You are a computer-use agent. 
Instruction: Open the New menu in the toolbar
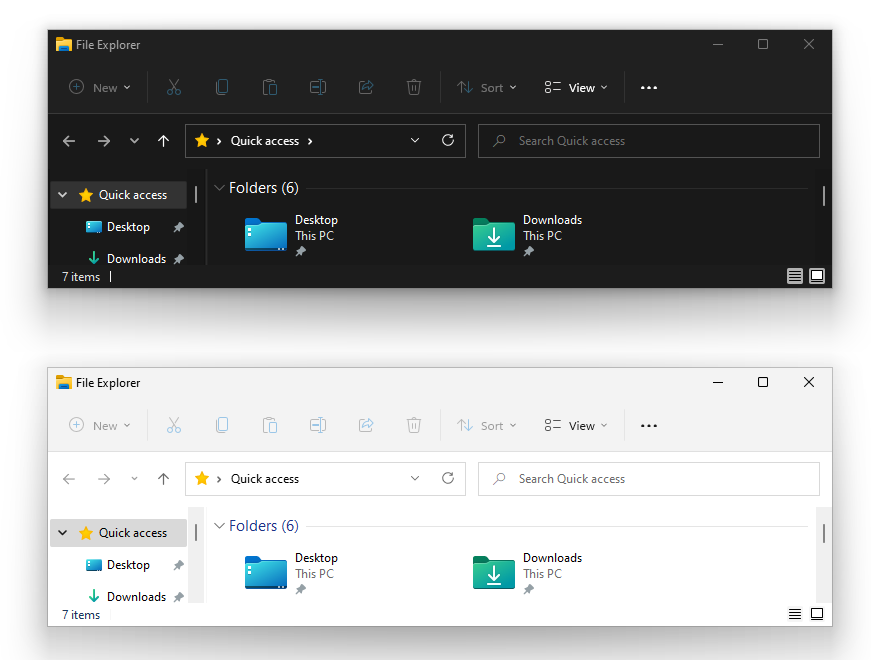99,87
